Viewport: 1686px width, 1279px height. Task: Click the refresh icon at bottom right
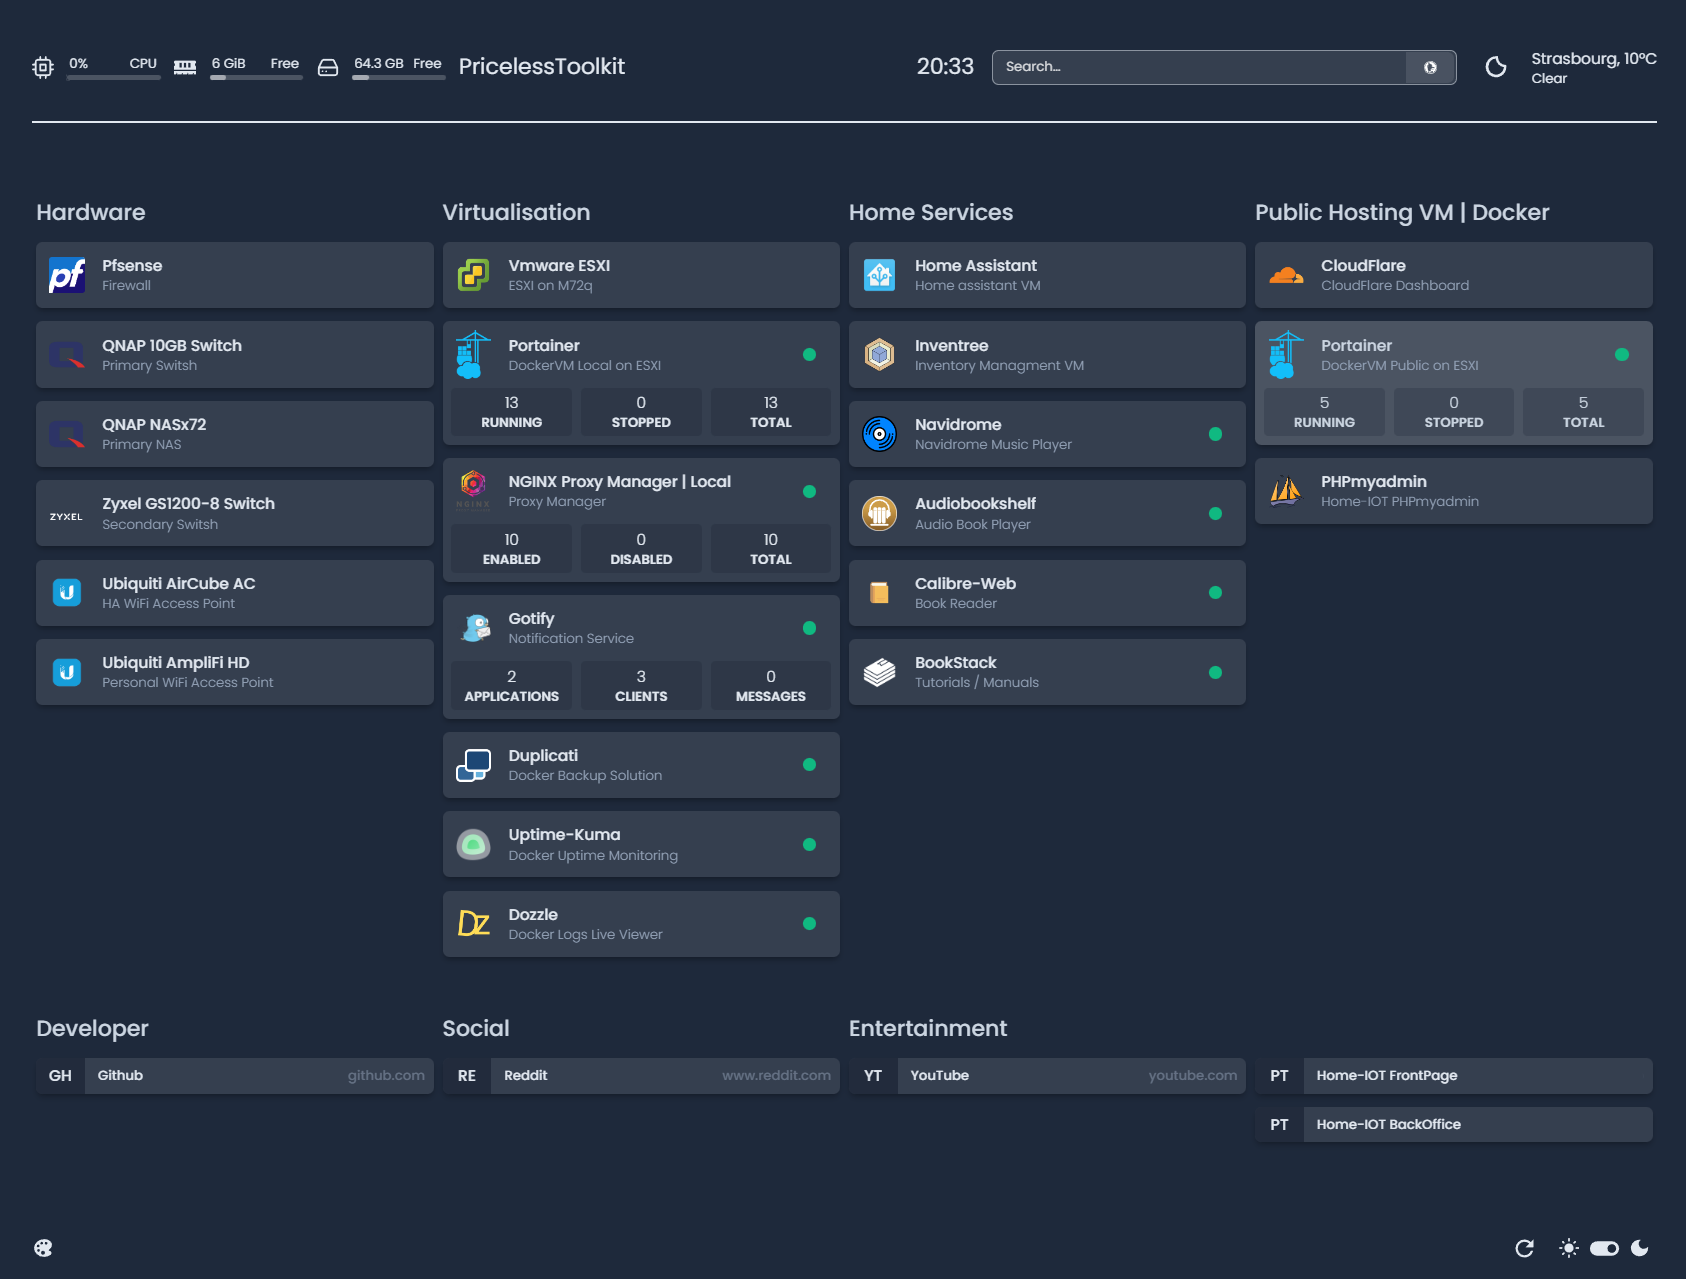1524,1248
